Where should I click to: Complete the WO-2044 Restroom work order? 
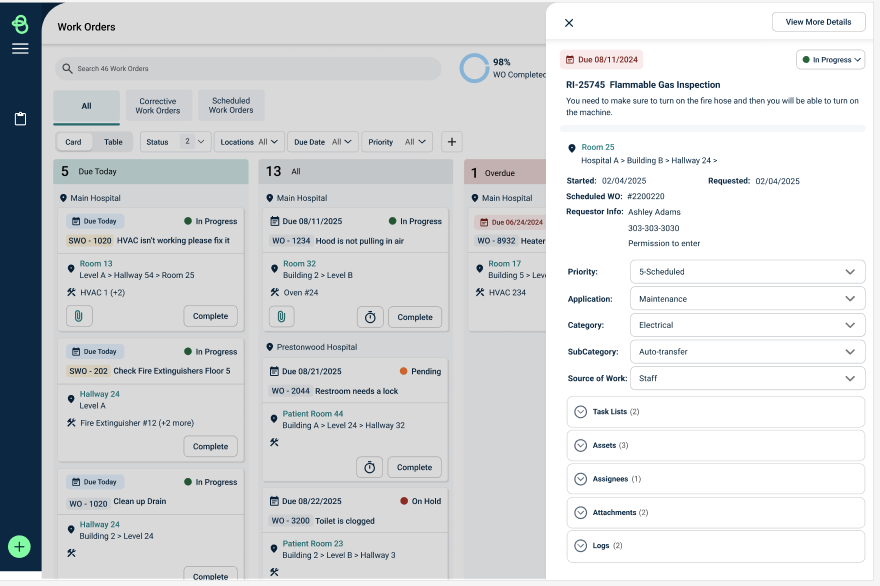pos(414,467)
